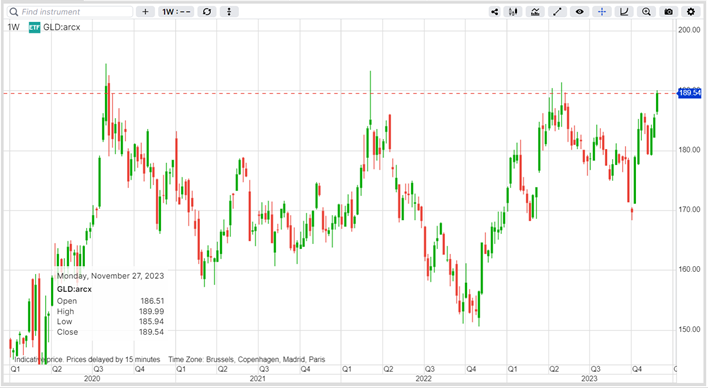The width and height of the screenshot is (708, 388).
Task: Open the 1W time period dropdown
Action: (177, 12)
